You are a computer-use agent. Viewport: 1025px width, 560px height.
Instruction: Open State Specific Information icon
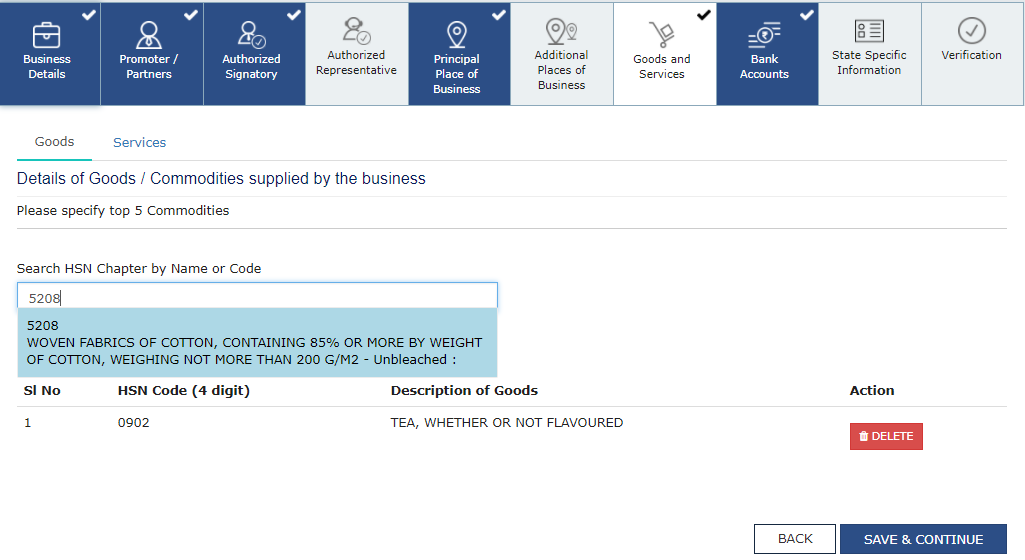(x=869, y=31)
